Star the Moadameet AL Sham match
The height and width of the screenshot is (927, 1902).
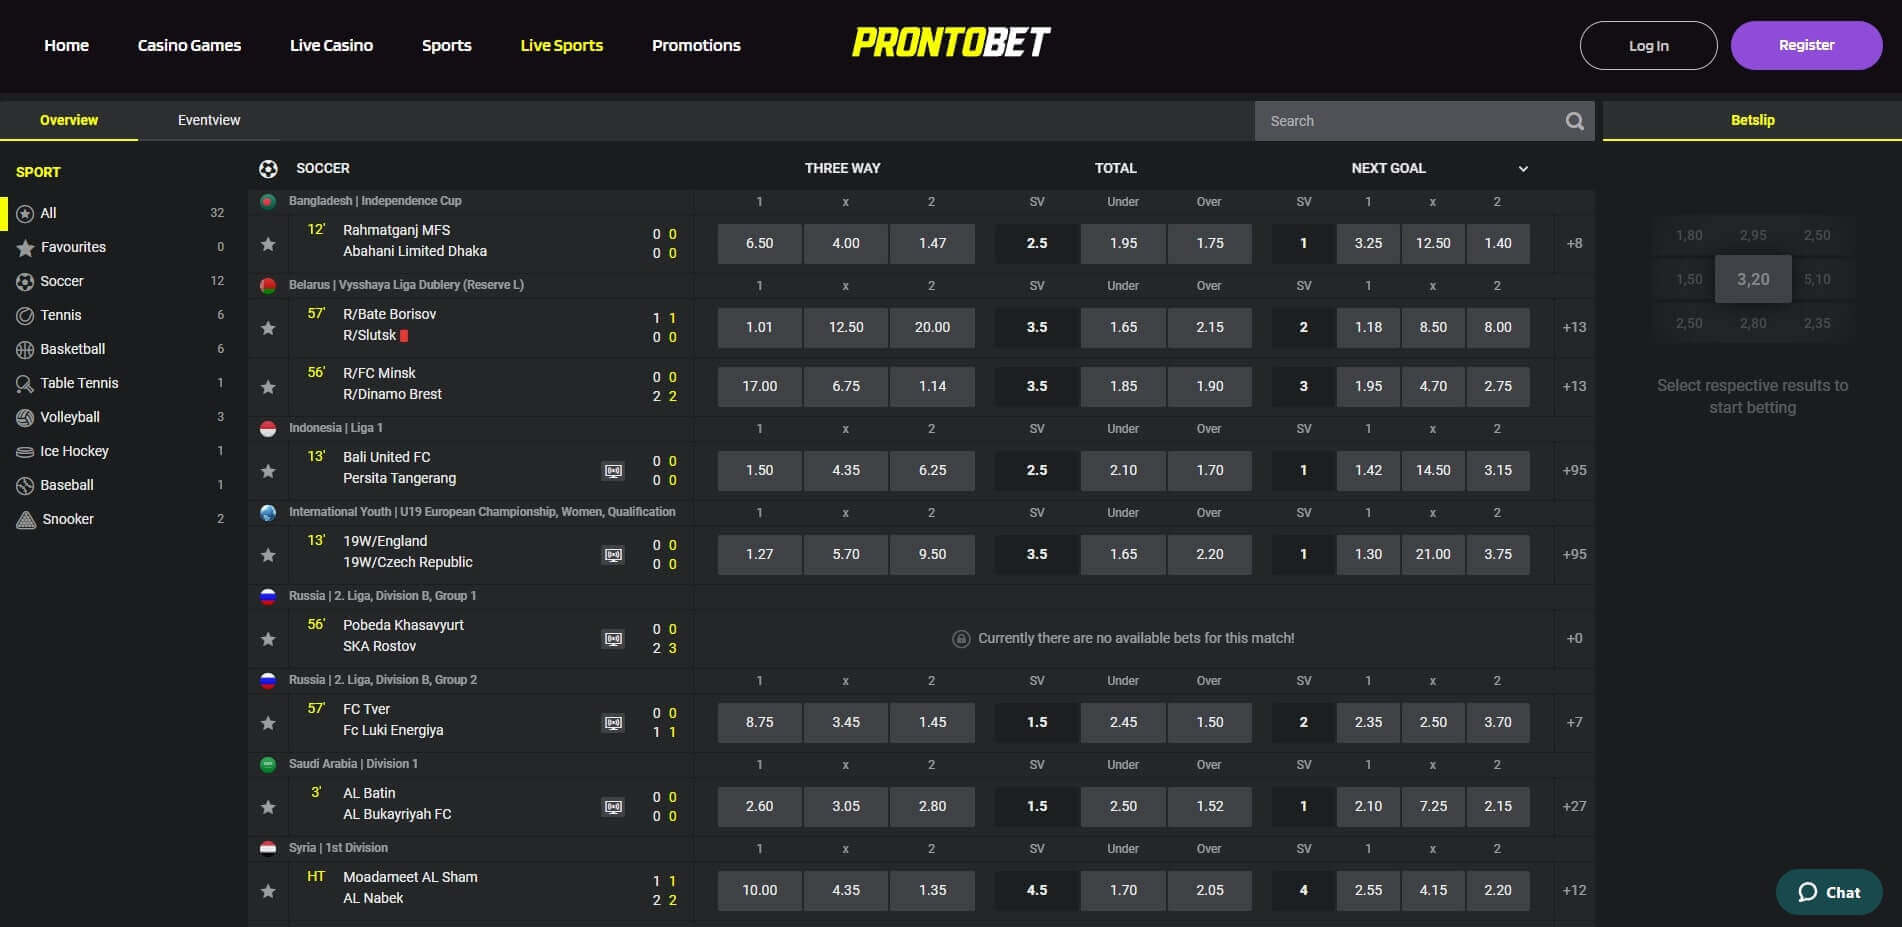(268, 890)
